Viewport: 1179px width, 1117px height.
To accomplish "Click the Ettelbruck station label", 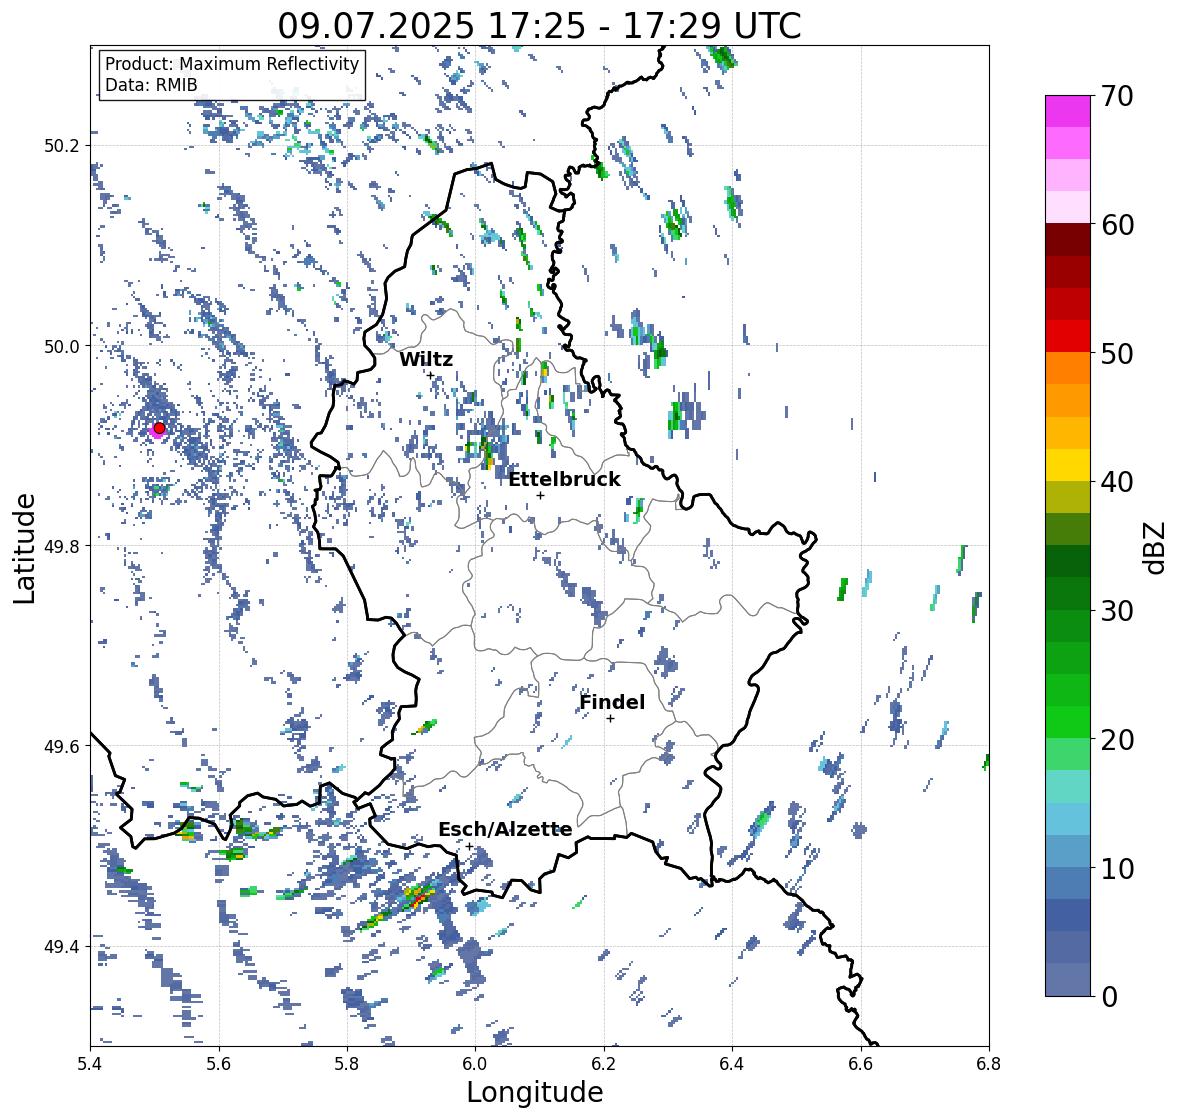I will (x=564, y=479).
